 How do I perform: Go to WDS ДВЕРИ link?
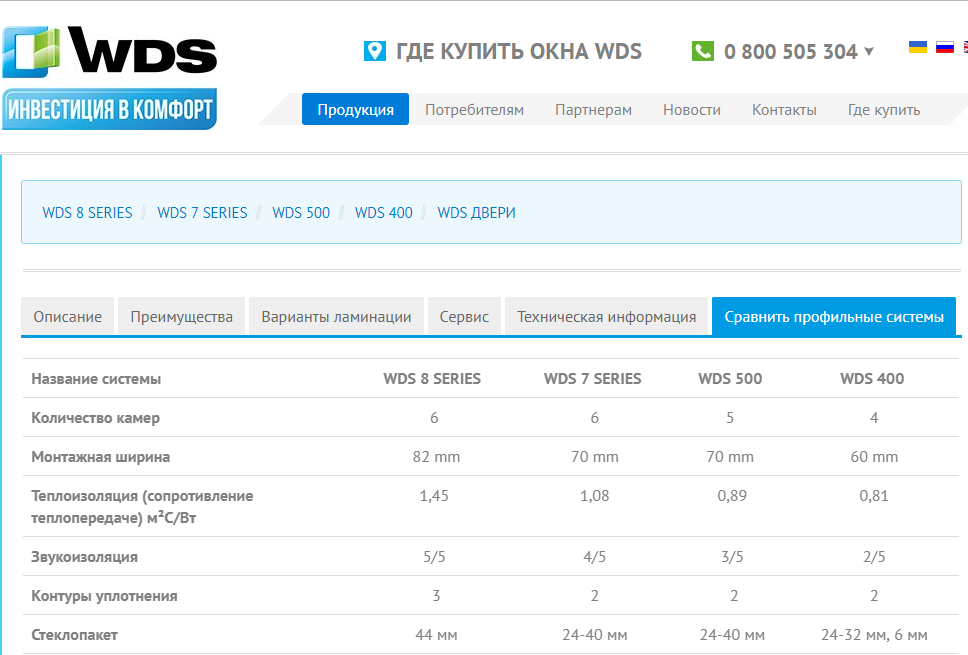tap(476, 212)
